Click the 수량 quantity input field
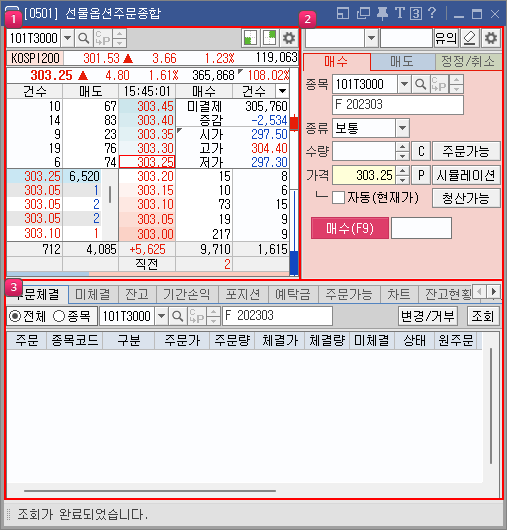507x530 pixels. (x=364, y=151)
